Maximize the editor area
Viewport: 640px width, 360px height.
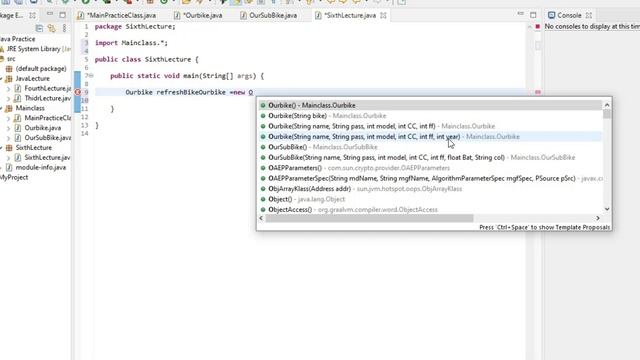(533, 15)
